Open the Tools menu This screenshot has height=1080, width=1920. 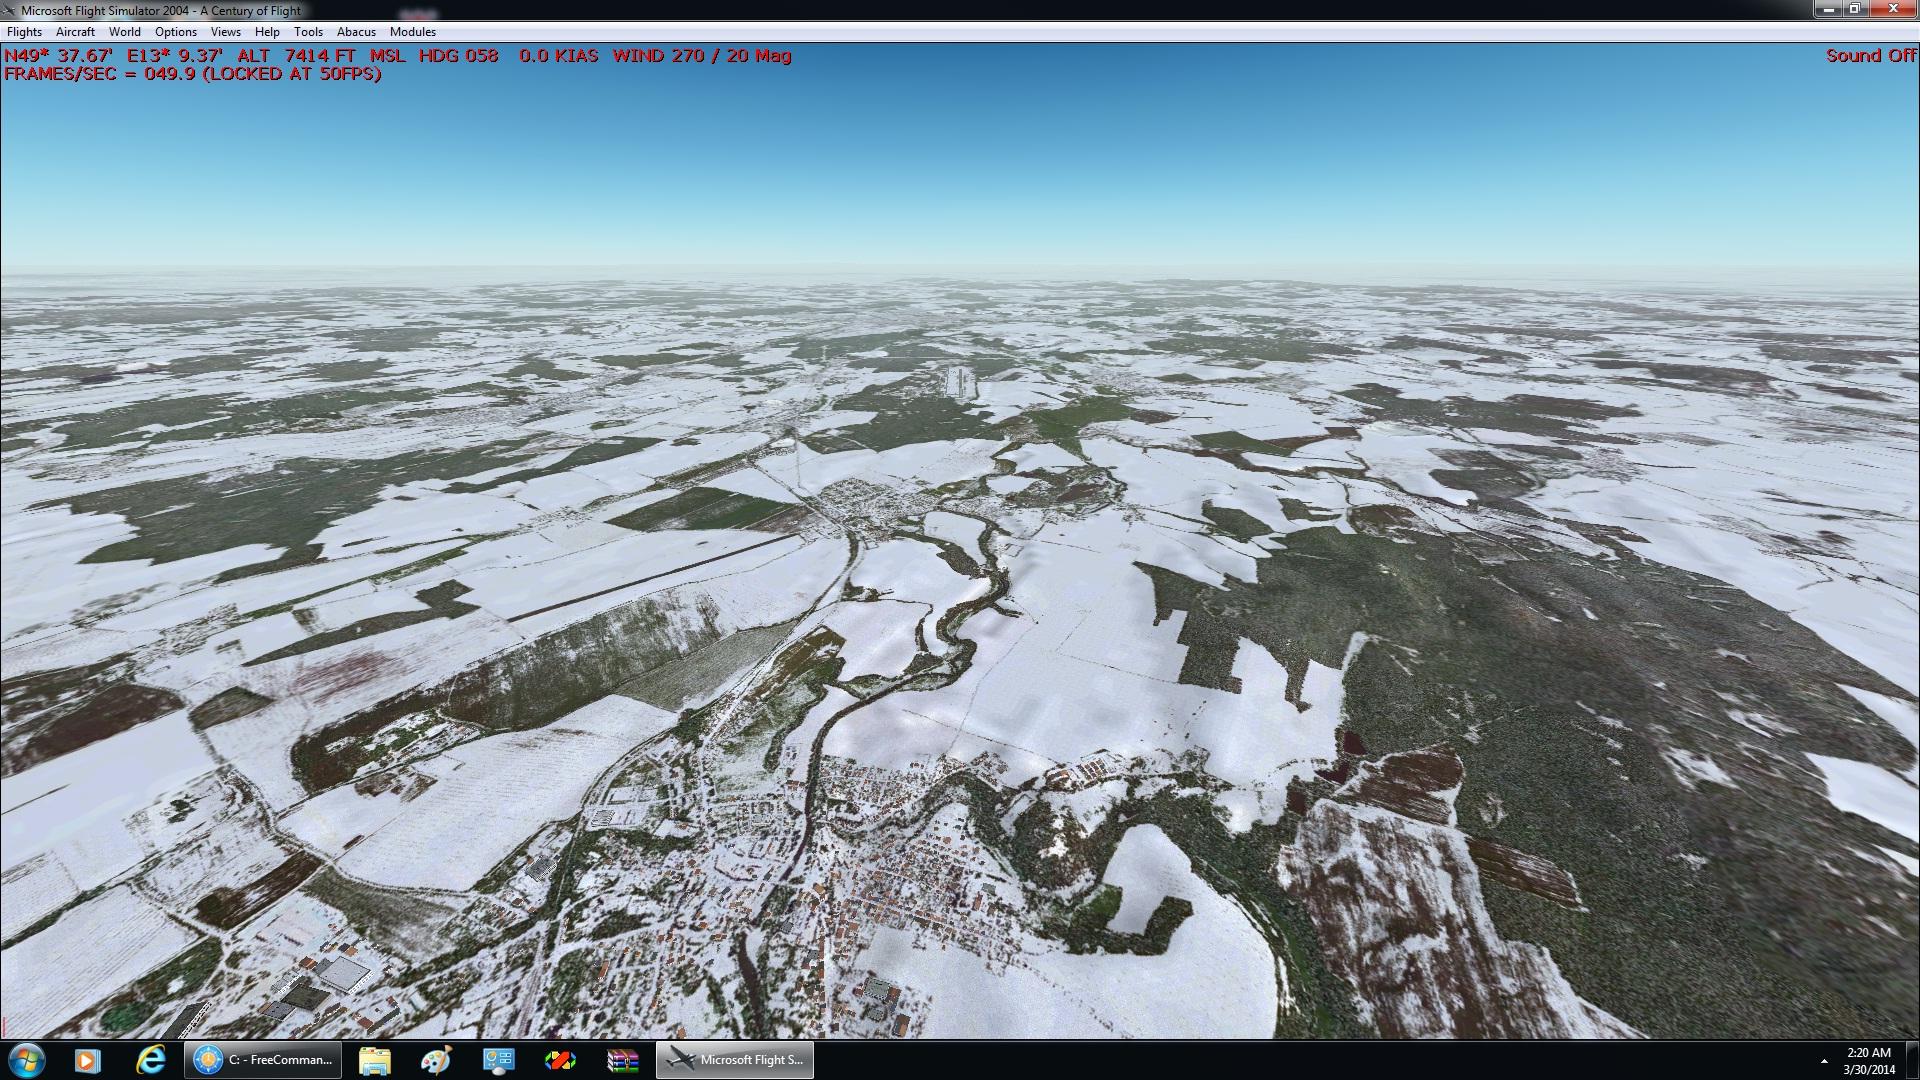(x=308, y=32)
